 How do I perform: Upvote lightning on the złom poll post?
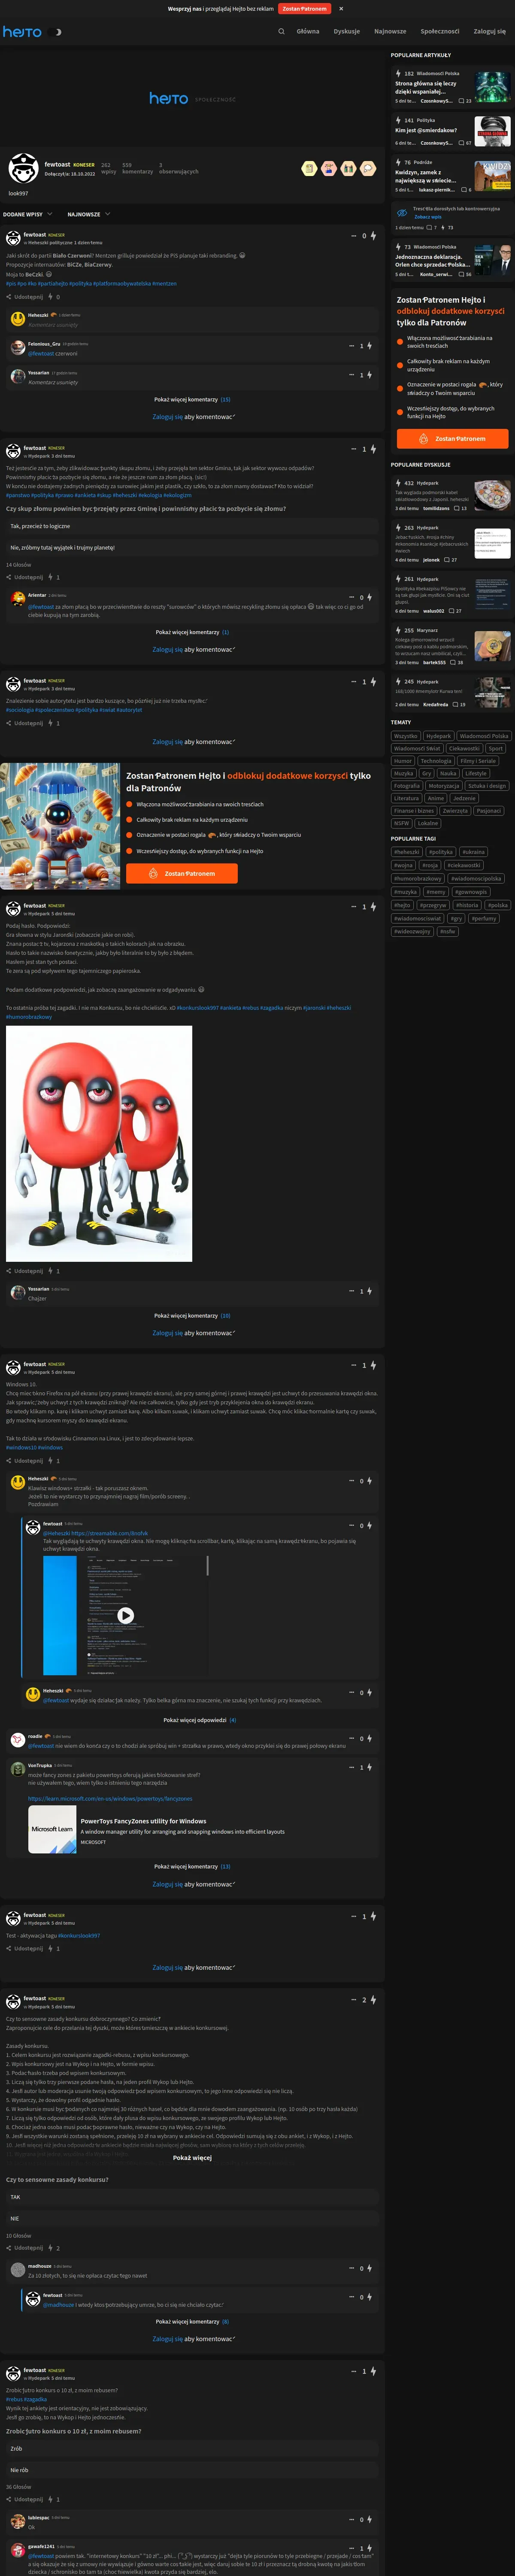[373, 450]
